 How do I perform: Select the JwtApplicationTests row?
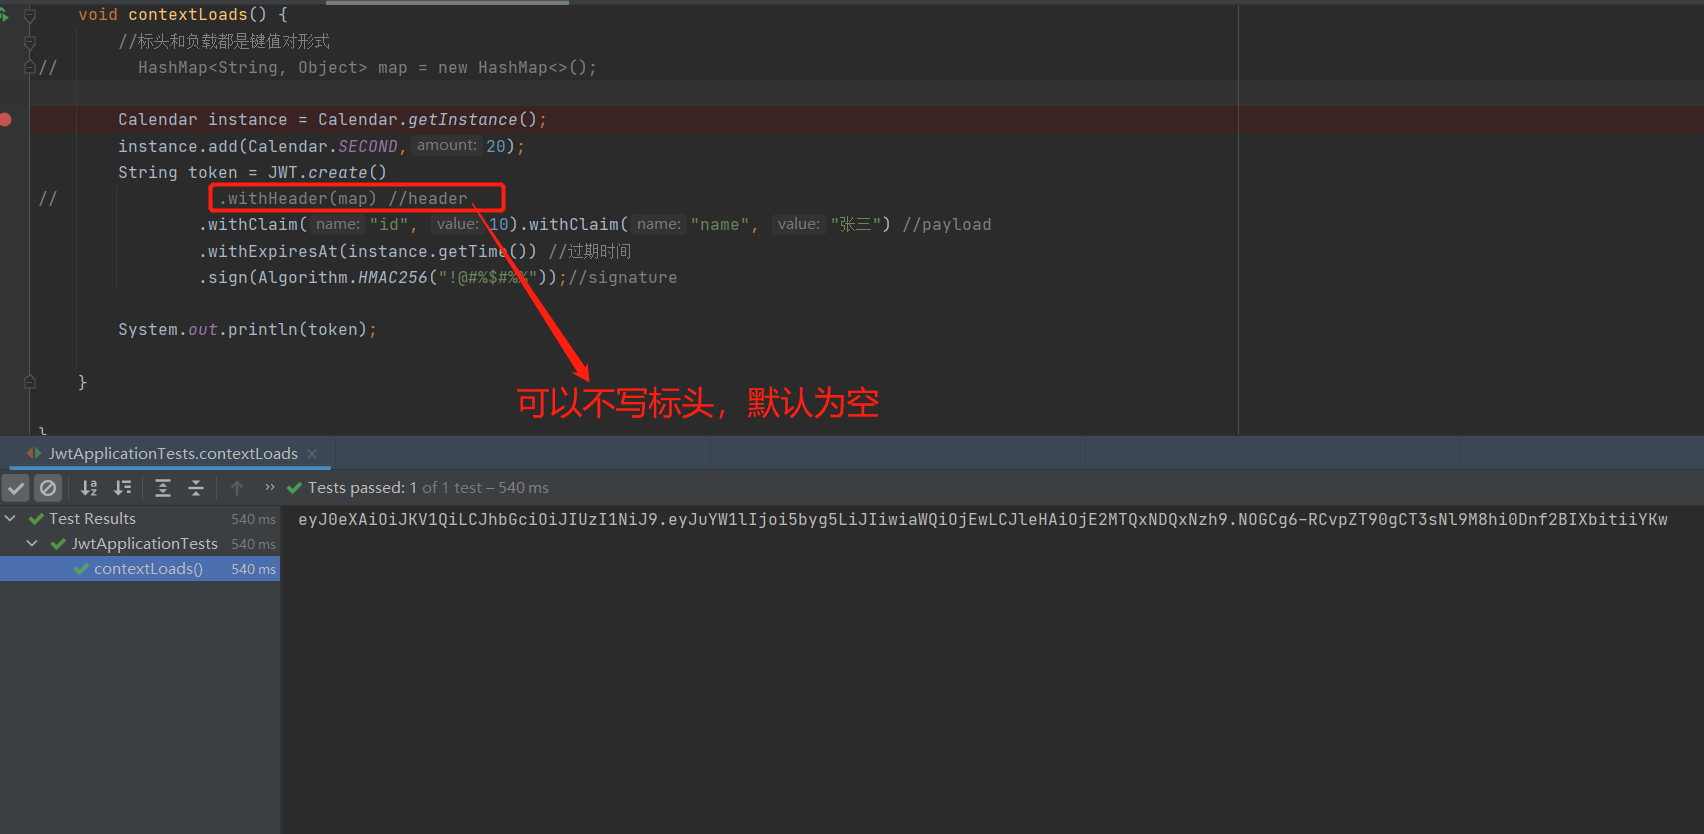(140, 544)
